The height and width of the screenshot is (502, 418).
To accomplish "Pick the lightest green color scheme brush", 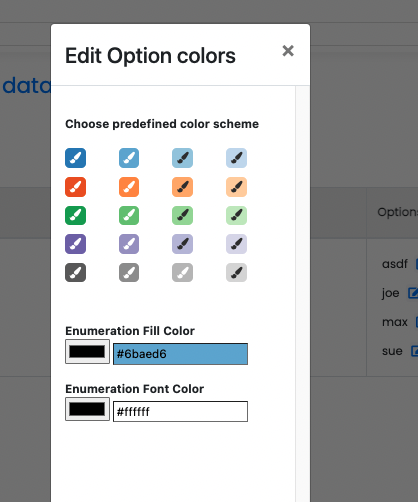I will [236, 216].
